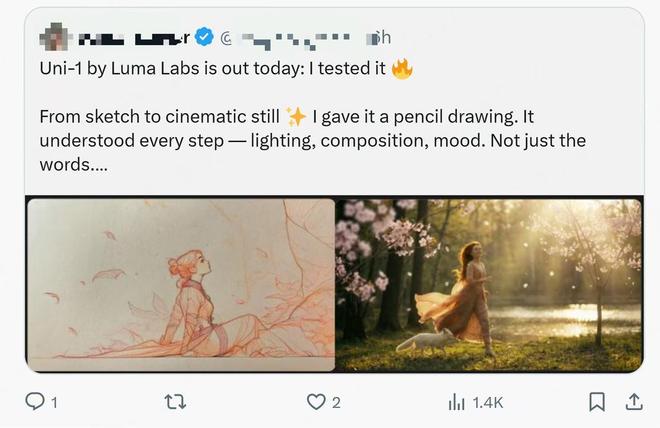This screenshot has height=428, width=660.
Task: Open the cinematic forest still image
Action: pos(490,285)
